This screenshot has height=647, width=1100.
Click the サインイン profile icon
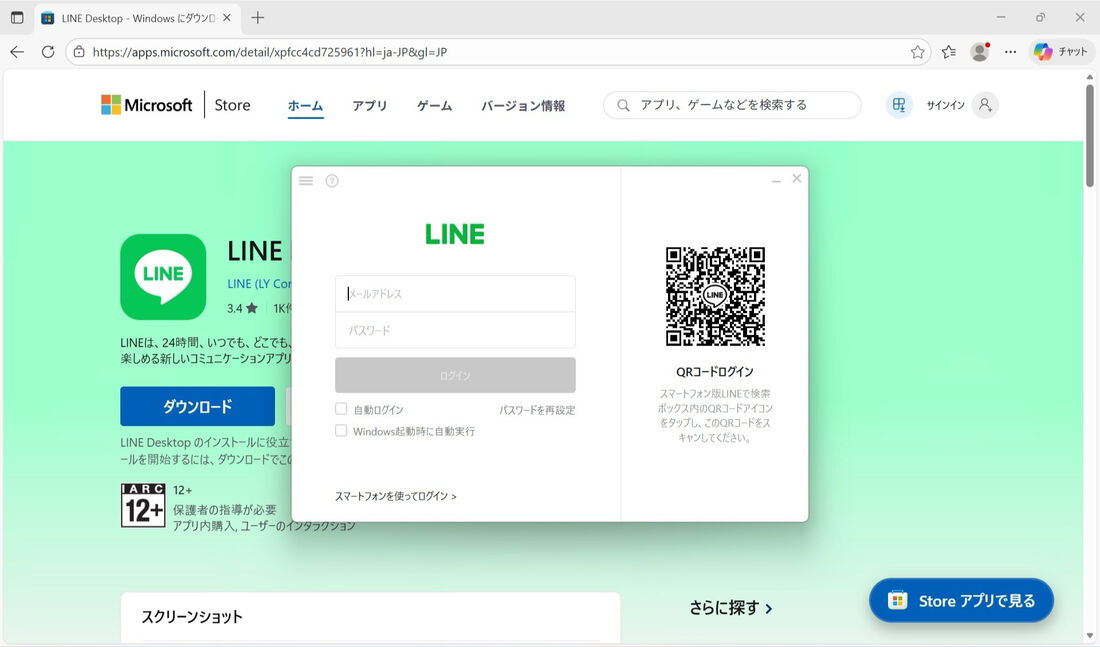tap(984, 105)
